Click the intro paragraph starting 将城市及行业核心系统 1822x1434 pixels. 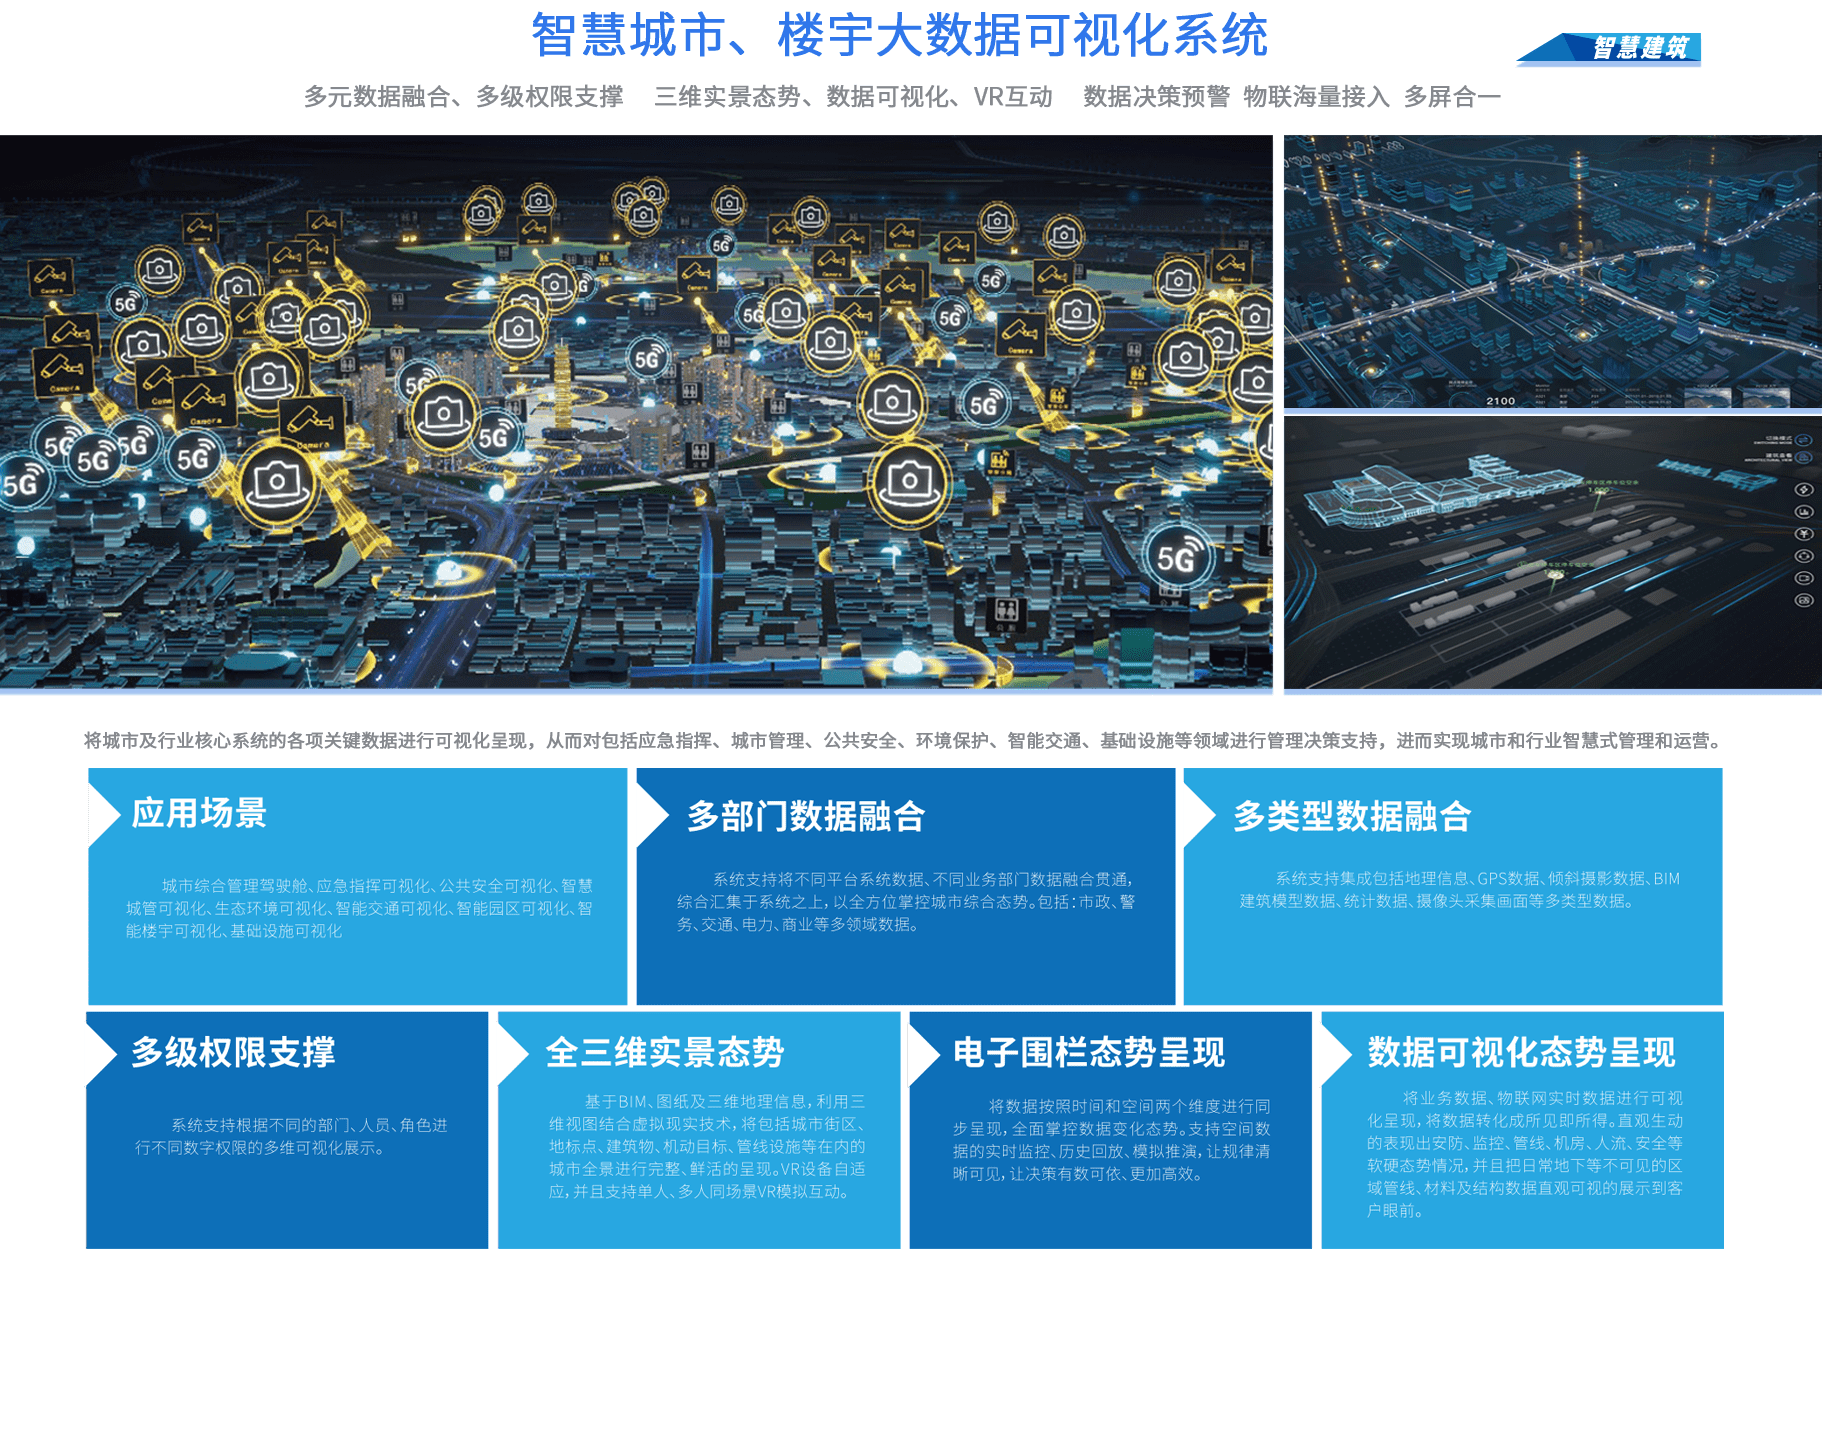[x=904, y=741]
